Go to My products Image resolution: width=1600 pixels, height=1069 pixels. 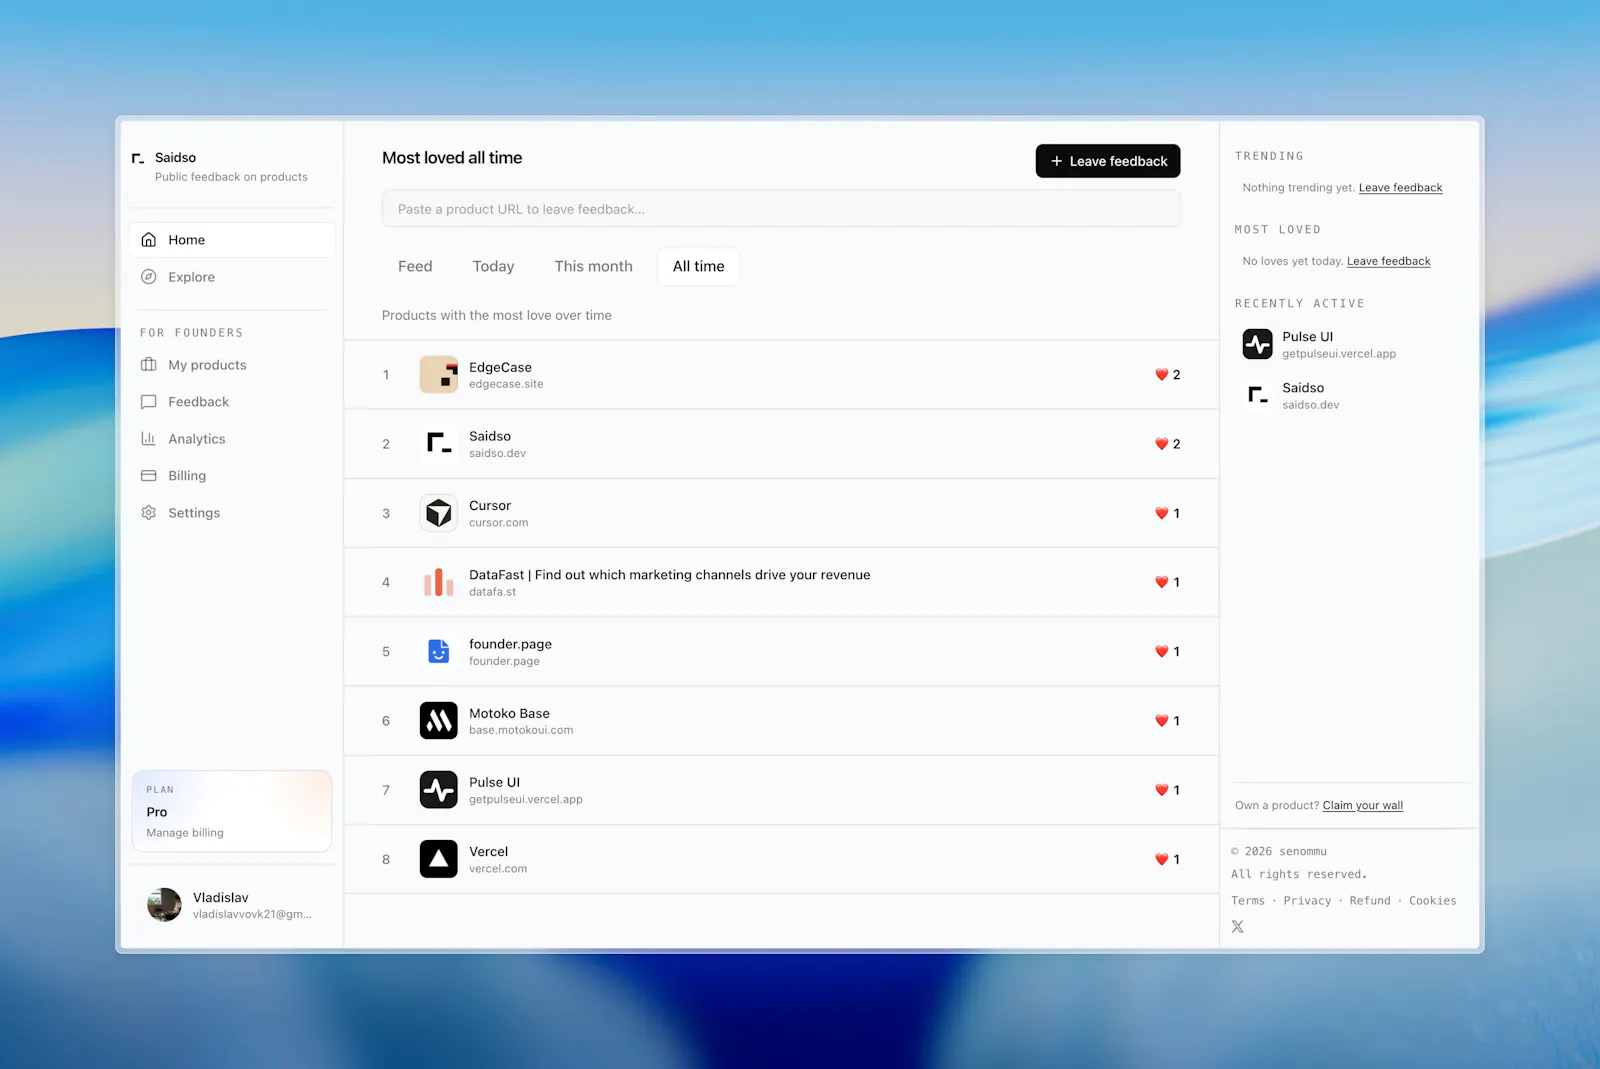click(x=232, y=365)
